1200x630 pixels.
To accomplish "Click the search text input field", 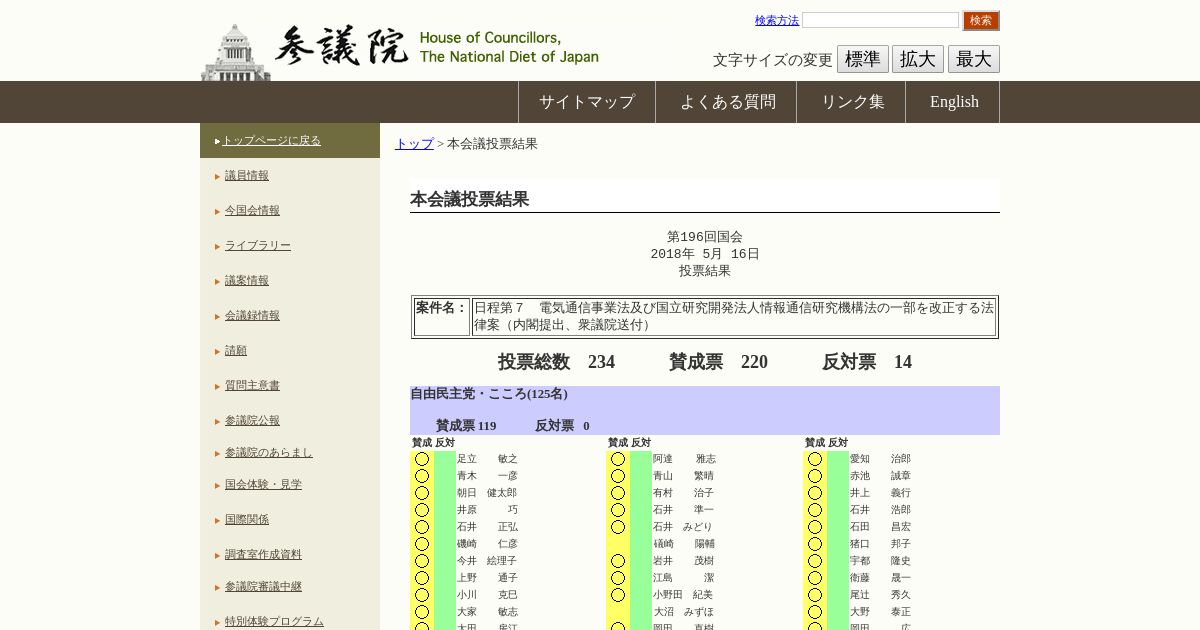I will [880, 20].
